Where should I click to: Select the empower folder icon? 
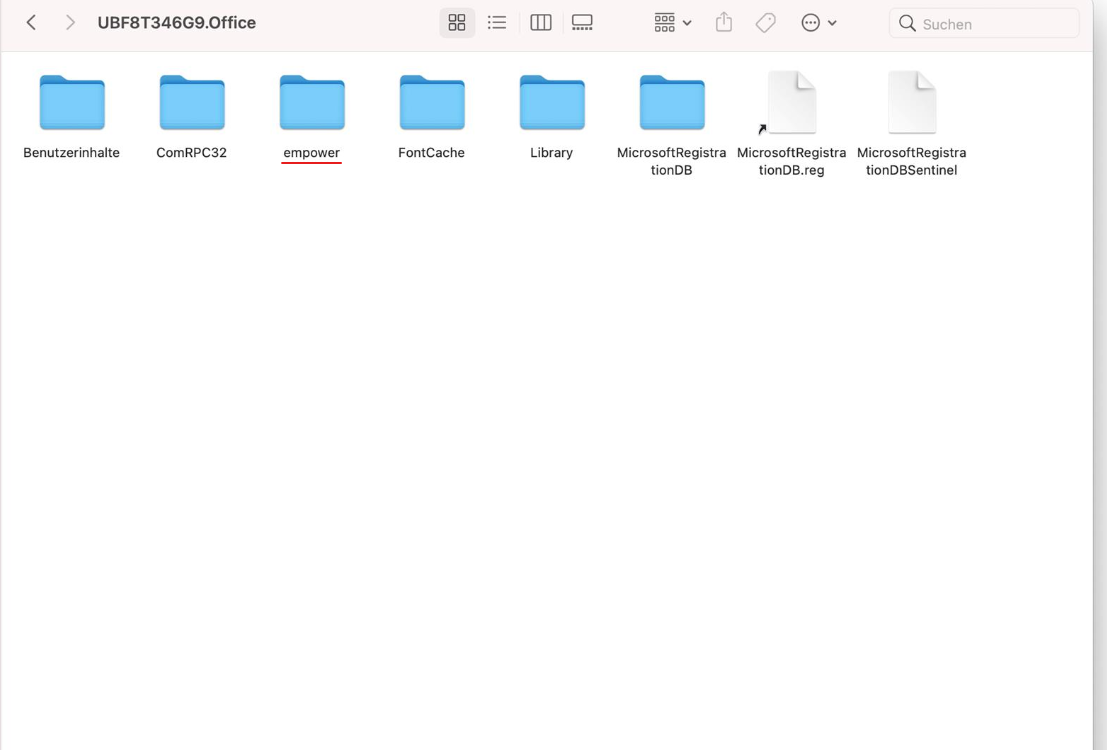(x=312, y=102)
